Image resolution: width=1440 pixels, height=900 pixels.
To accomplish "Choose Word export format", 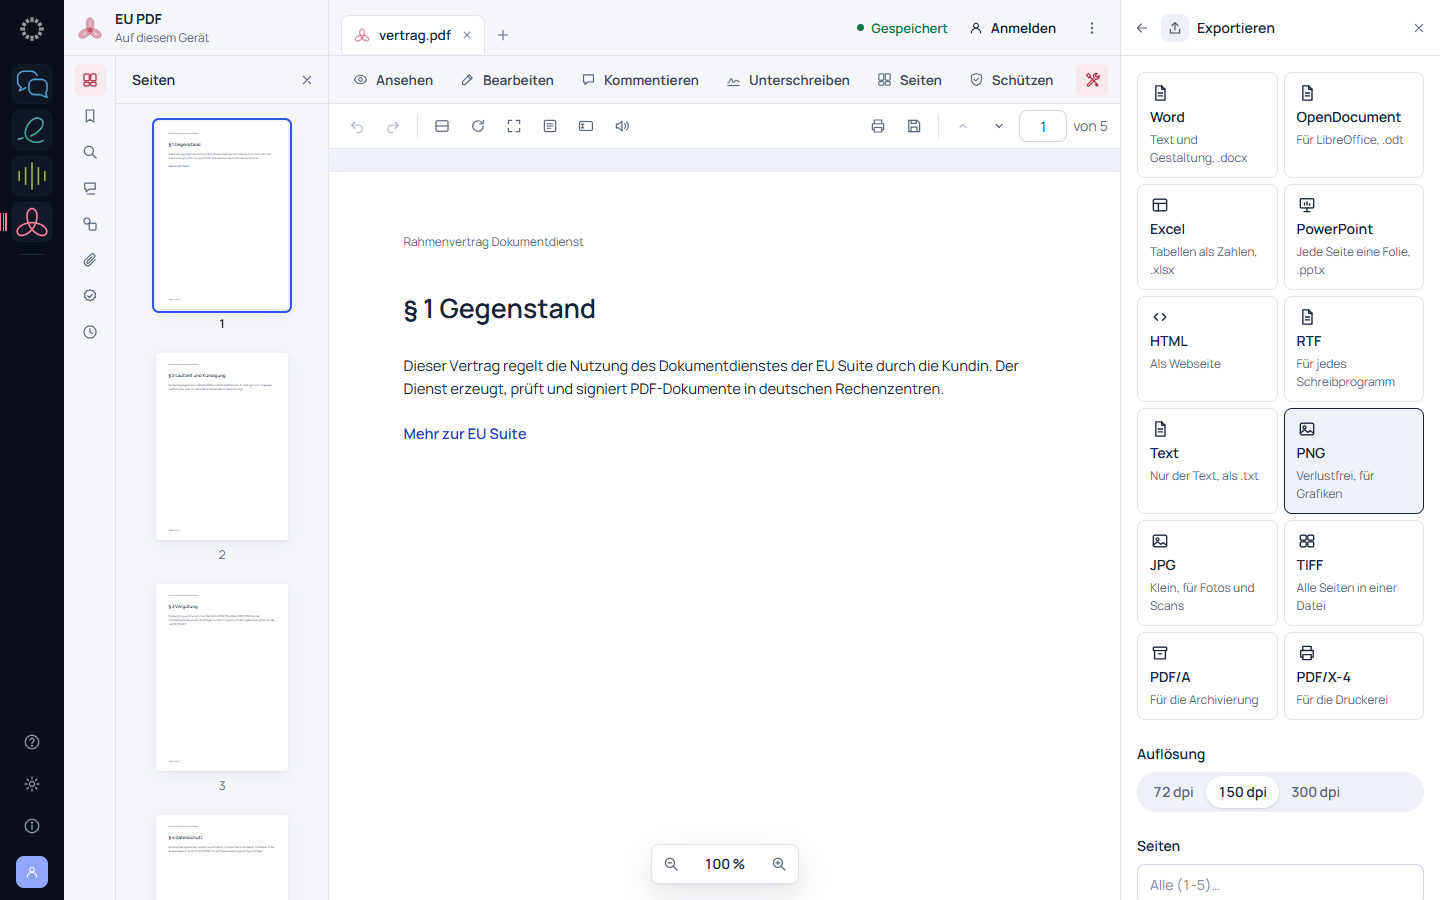I will [x=1207, y=125].
